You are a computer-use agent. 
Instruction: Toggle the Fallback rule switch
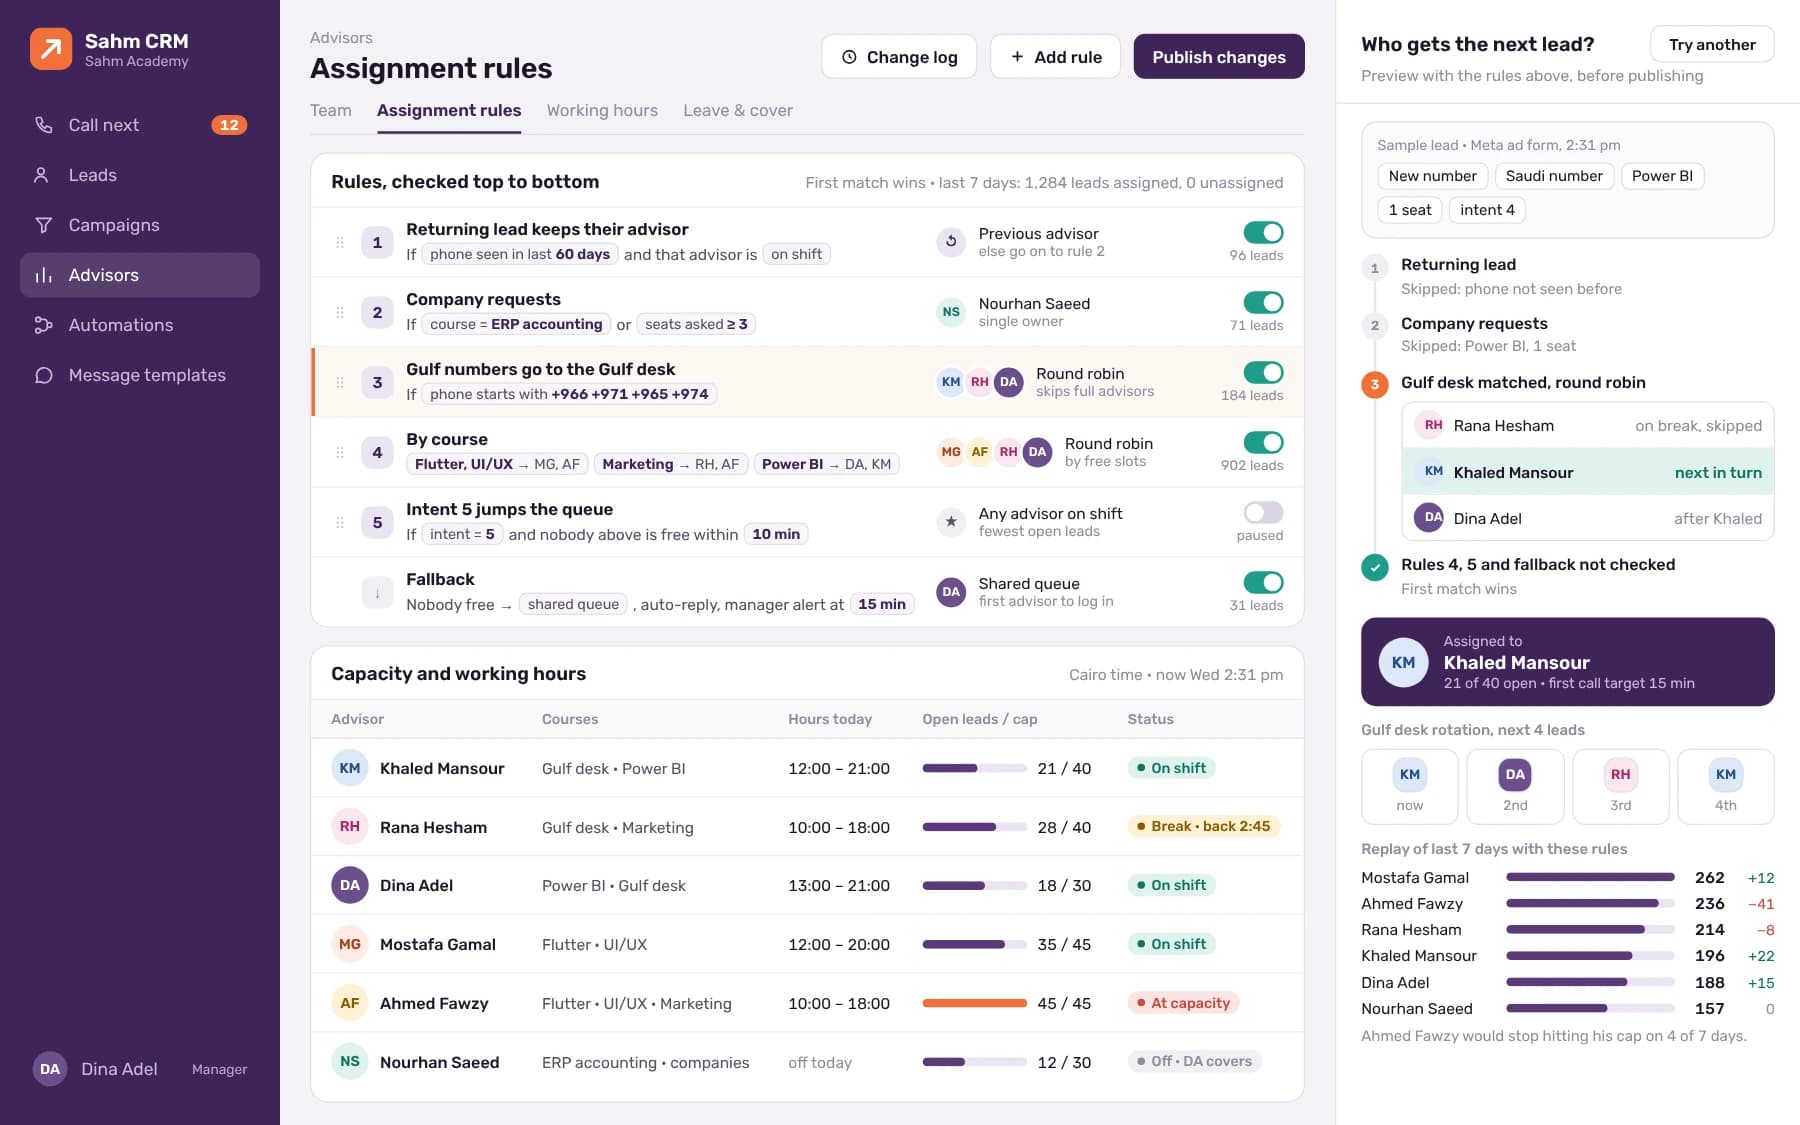pos(1263,582)
